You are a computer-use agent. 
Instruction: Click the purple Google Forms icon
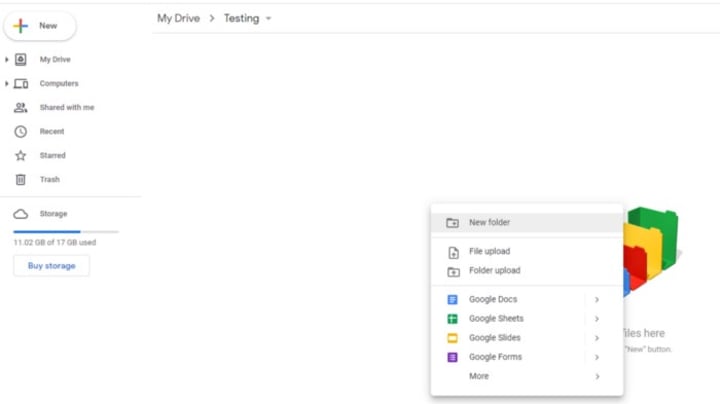[452, 357]
